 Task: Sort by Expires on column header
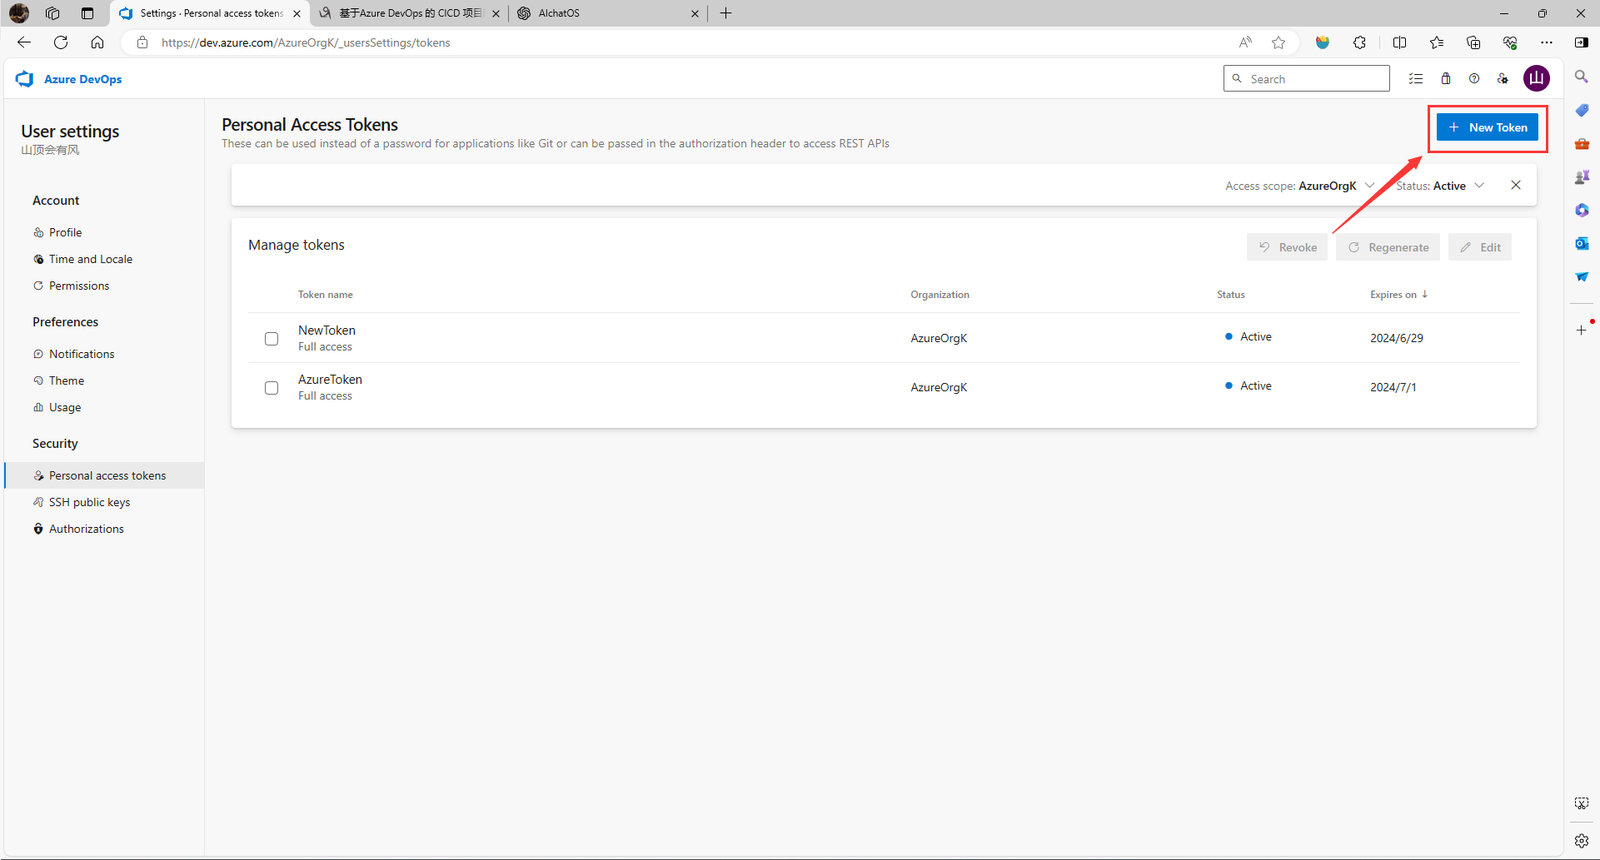click(x=1399, y=295)
